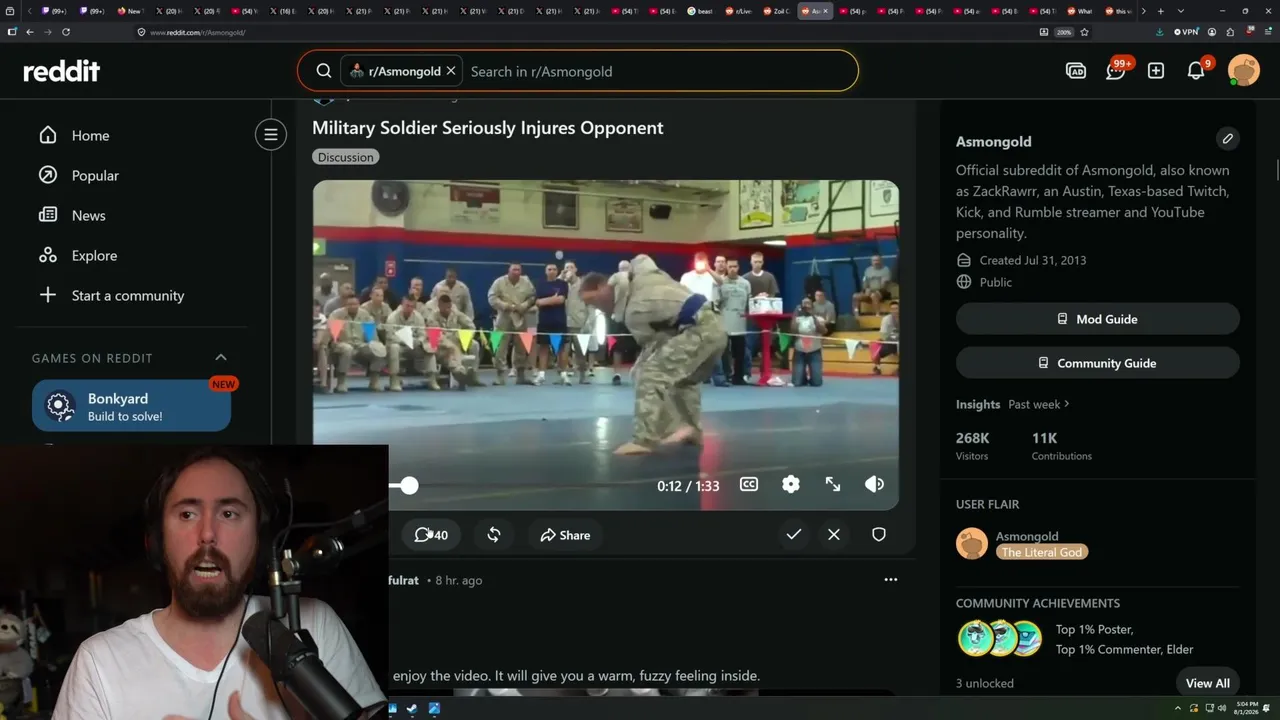Screen dimensions: 1280x720
Task: Click the browser back arrow
Action: [30, 32]
